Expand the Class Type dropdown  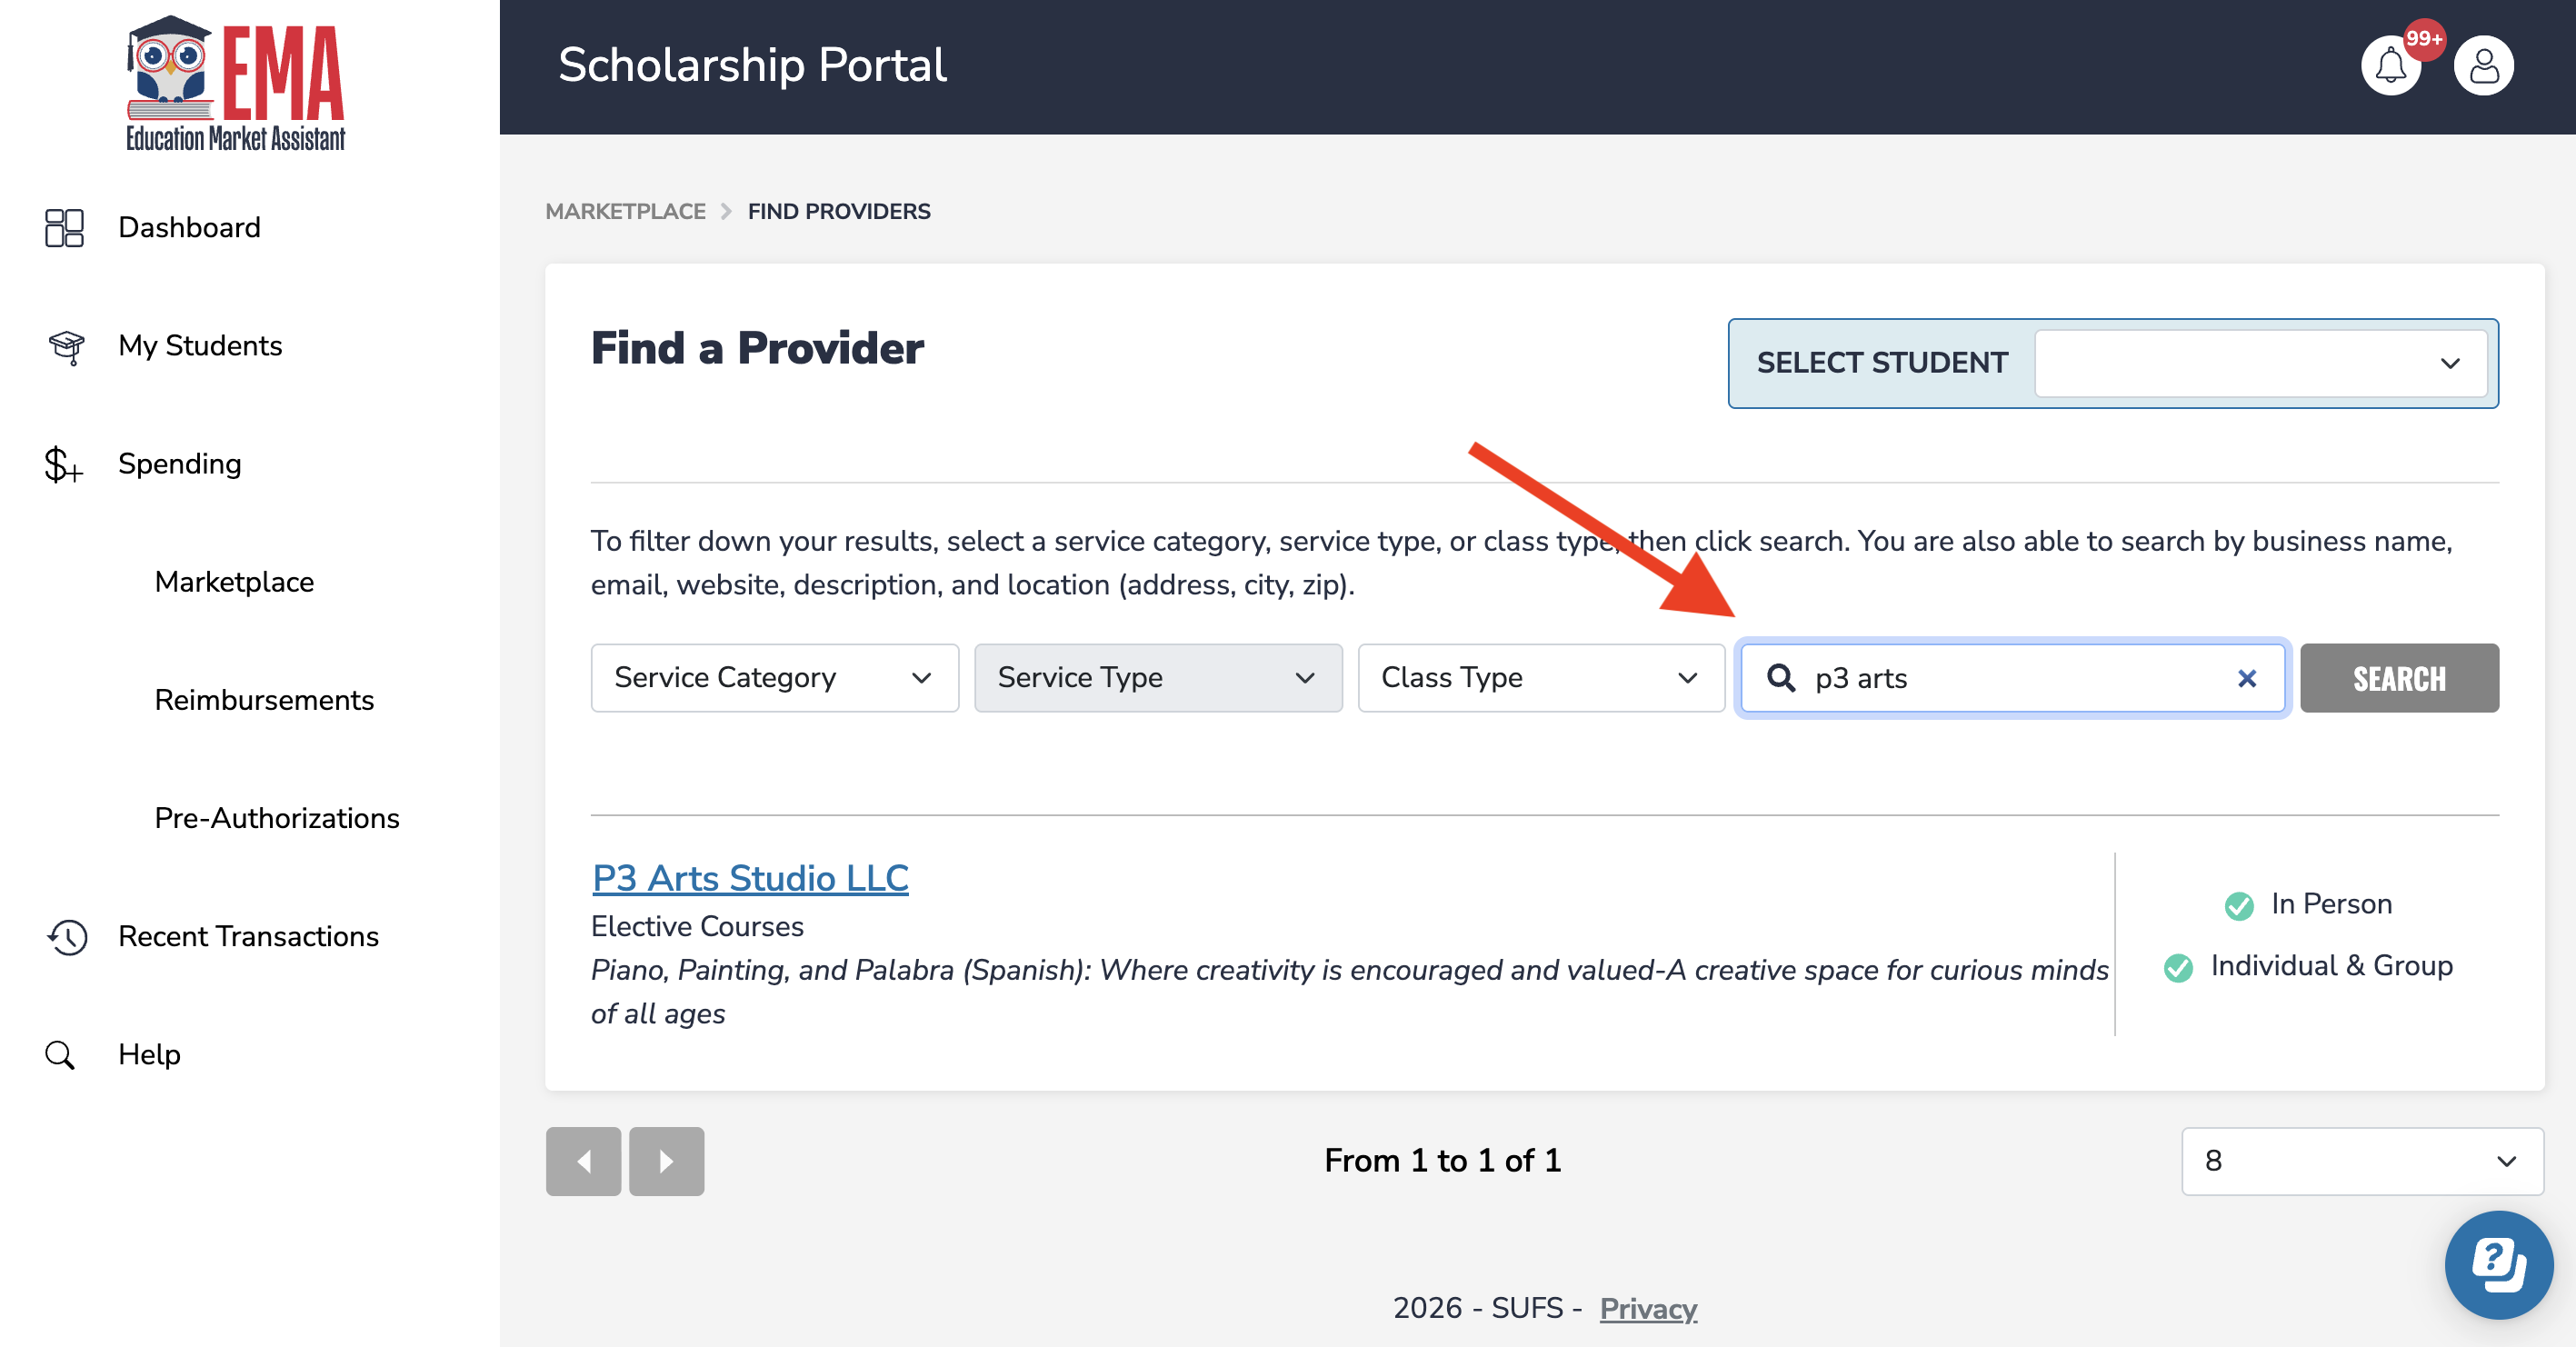pyautogui.click(x=1541, y=678)
